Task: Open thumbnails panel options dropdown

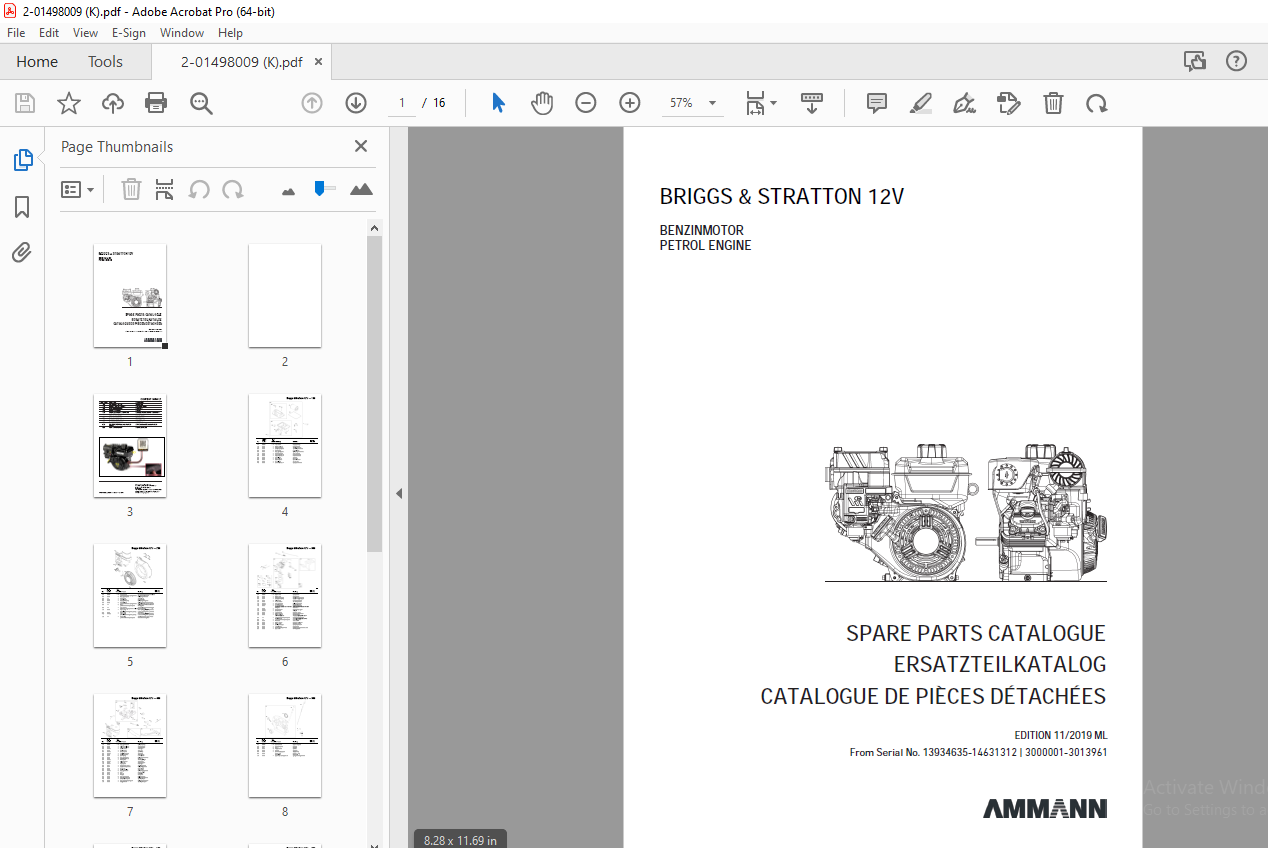Action: [x=77, y=189]
